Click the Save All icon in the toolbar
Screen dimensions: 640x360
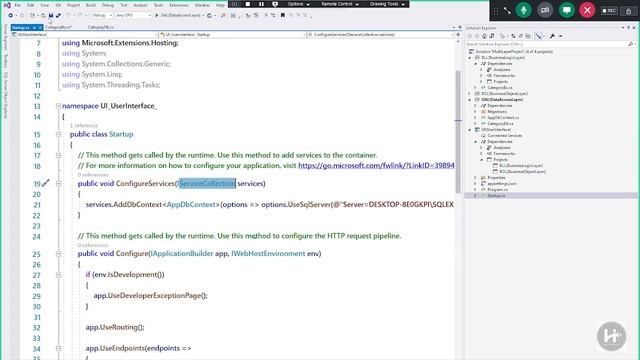click(58, 15)
